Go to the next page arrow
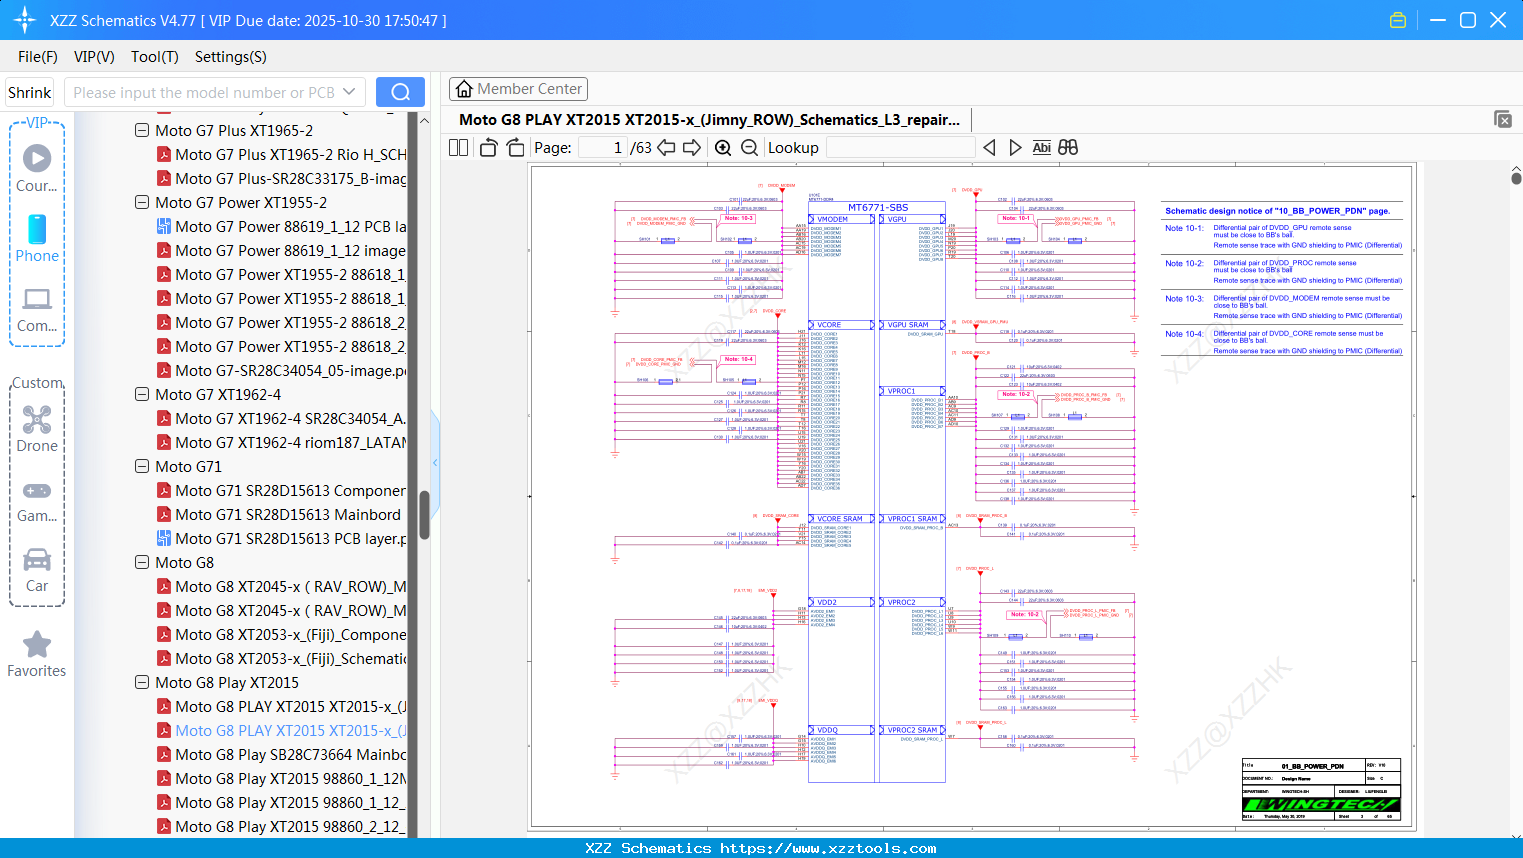The width and height of the screenshot is (1523, 858). point(692,148)
